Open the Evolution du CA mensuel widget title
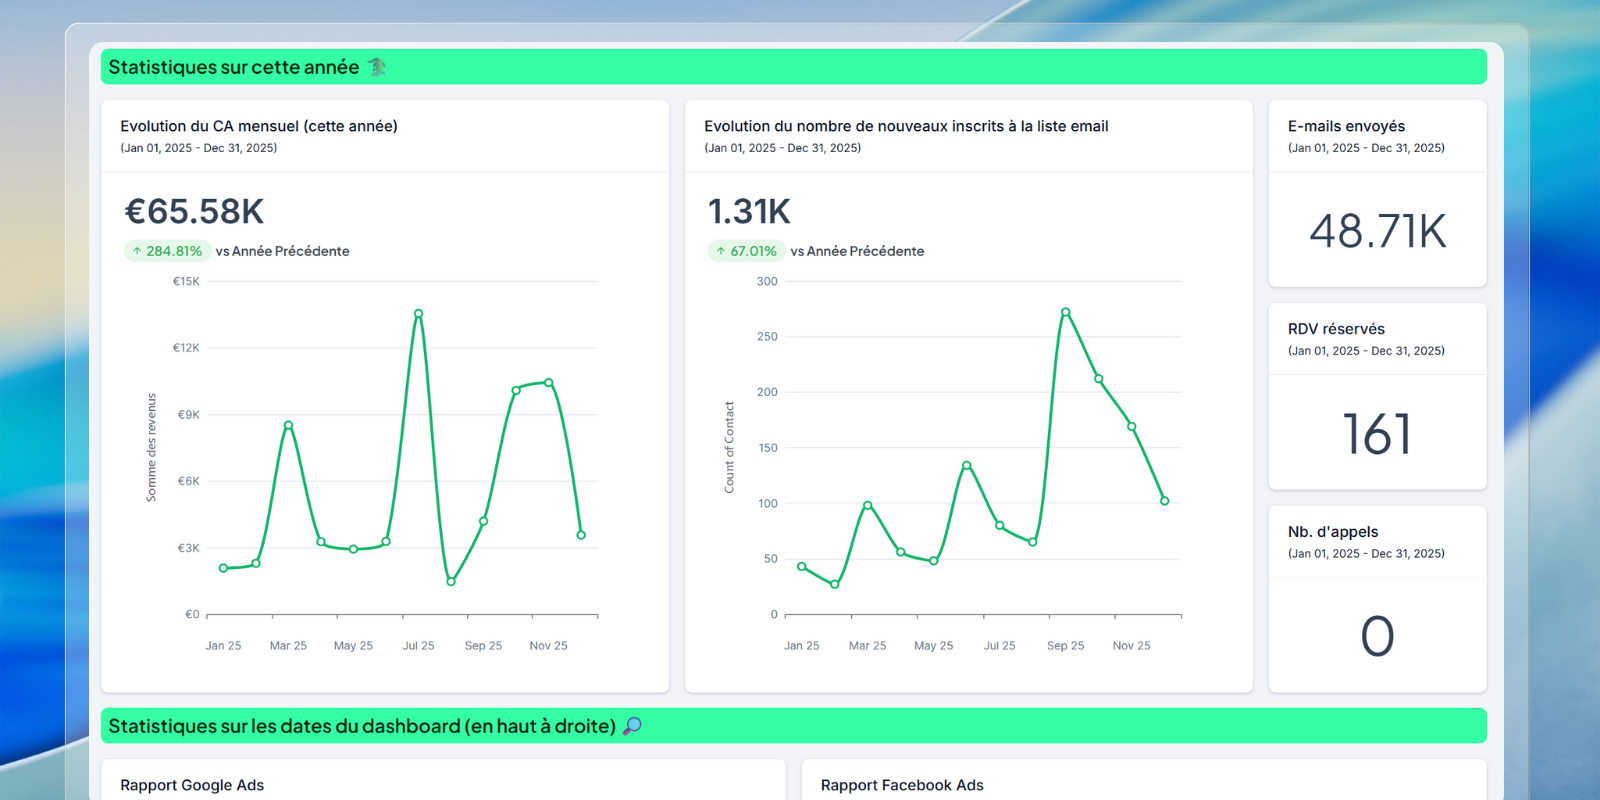Image resolution: width=1600 pixels, height=800 pixels. 259,126
